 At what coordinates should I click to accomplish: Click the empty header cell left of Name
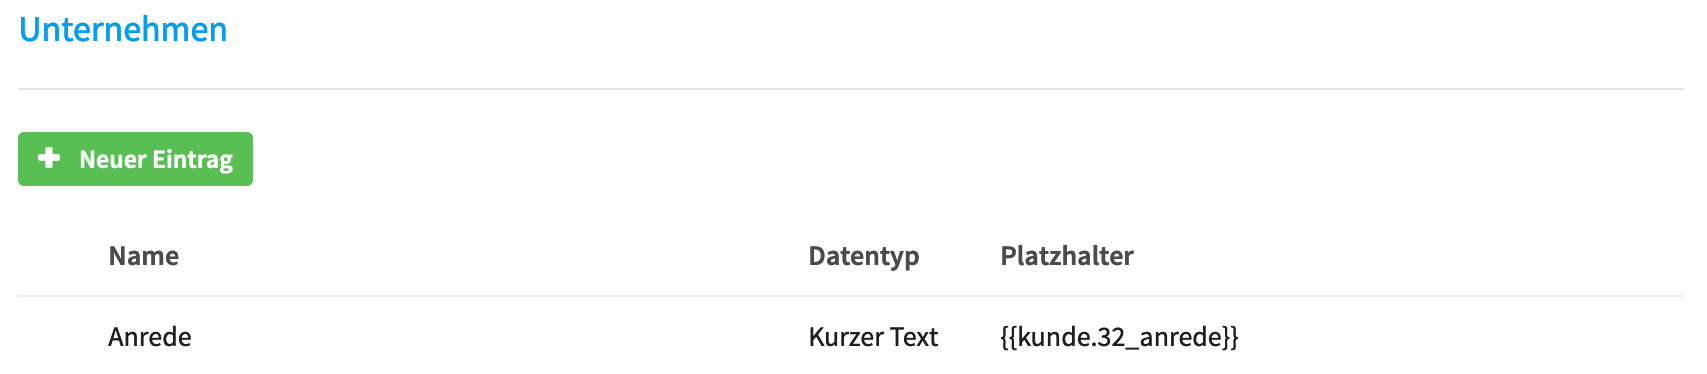(58, 256)
